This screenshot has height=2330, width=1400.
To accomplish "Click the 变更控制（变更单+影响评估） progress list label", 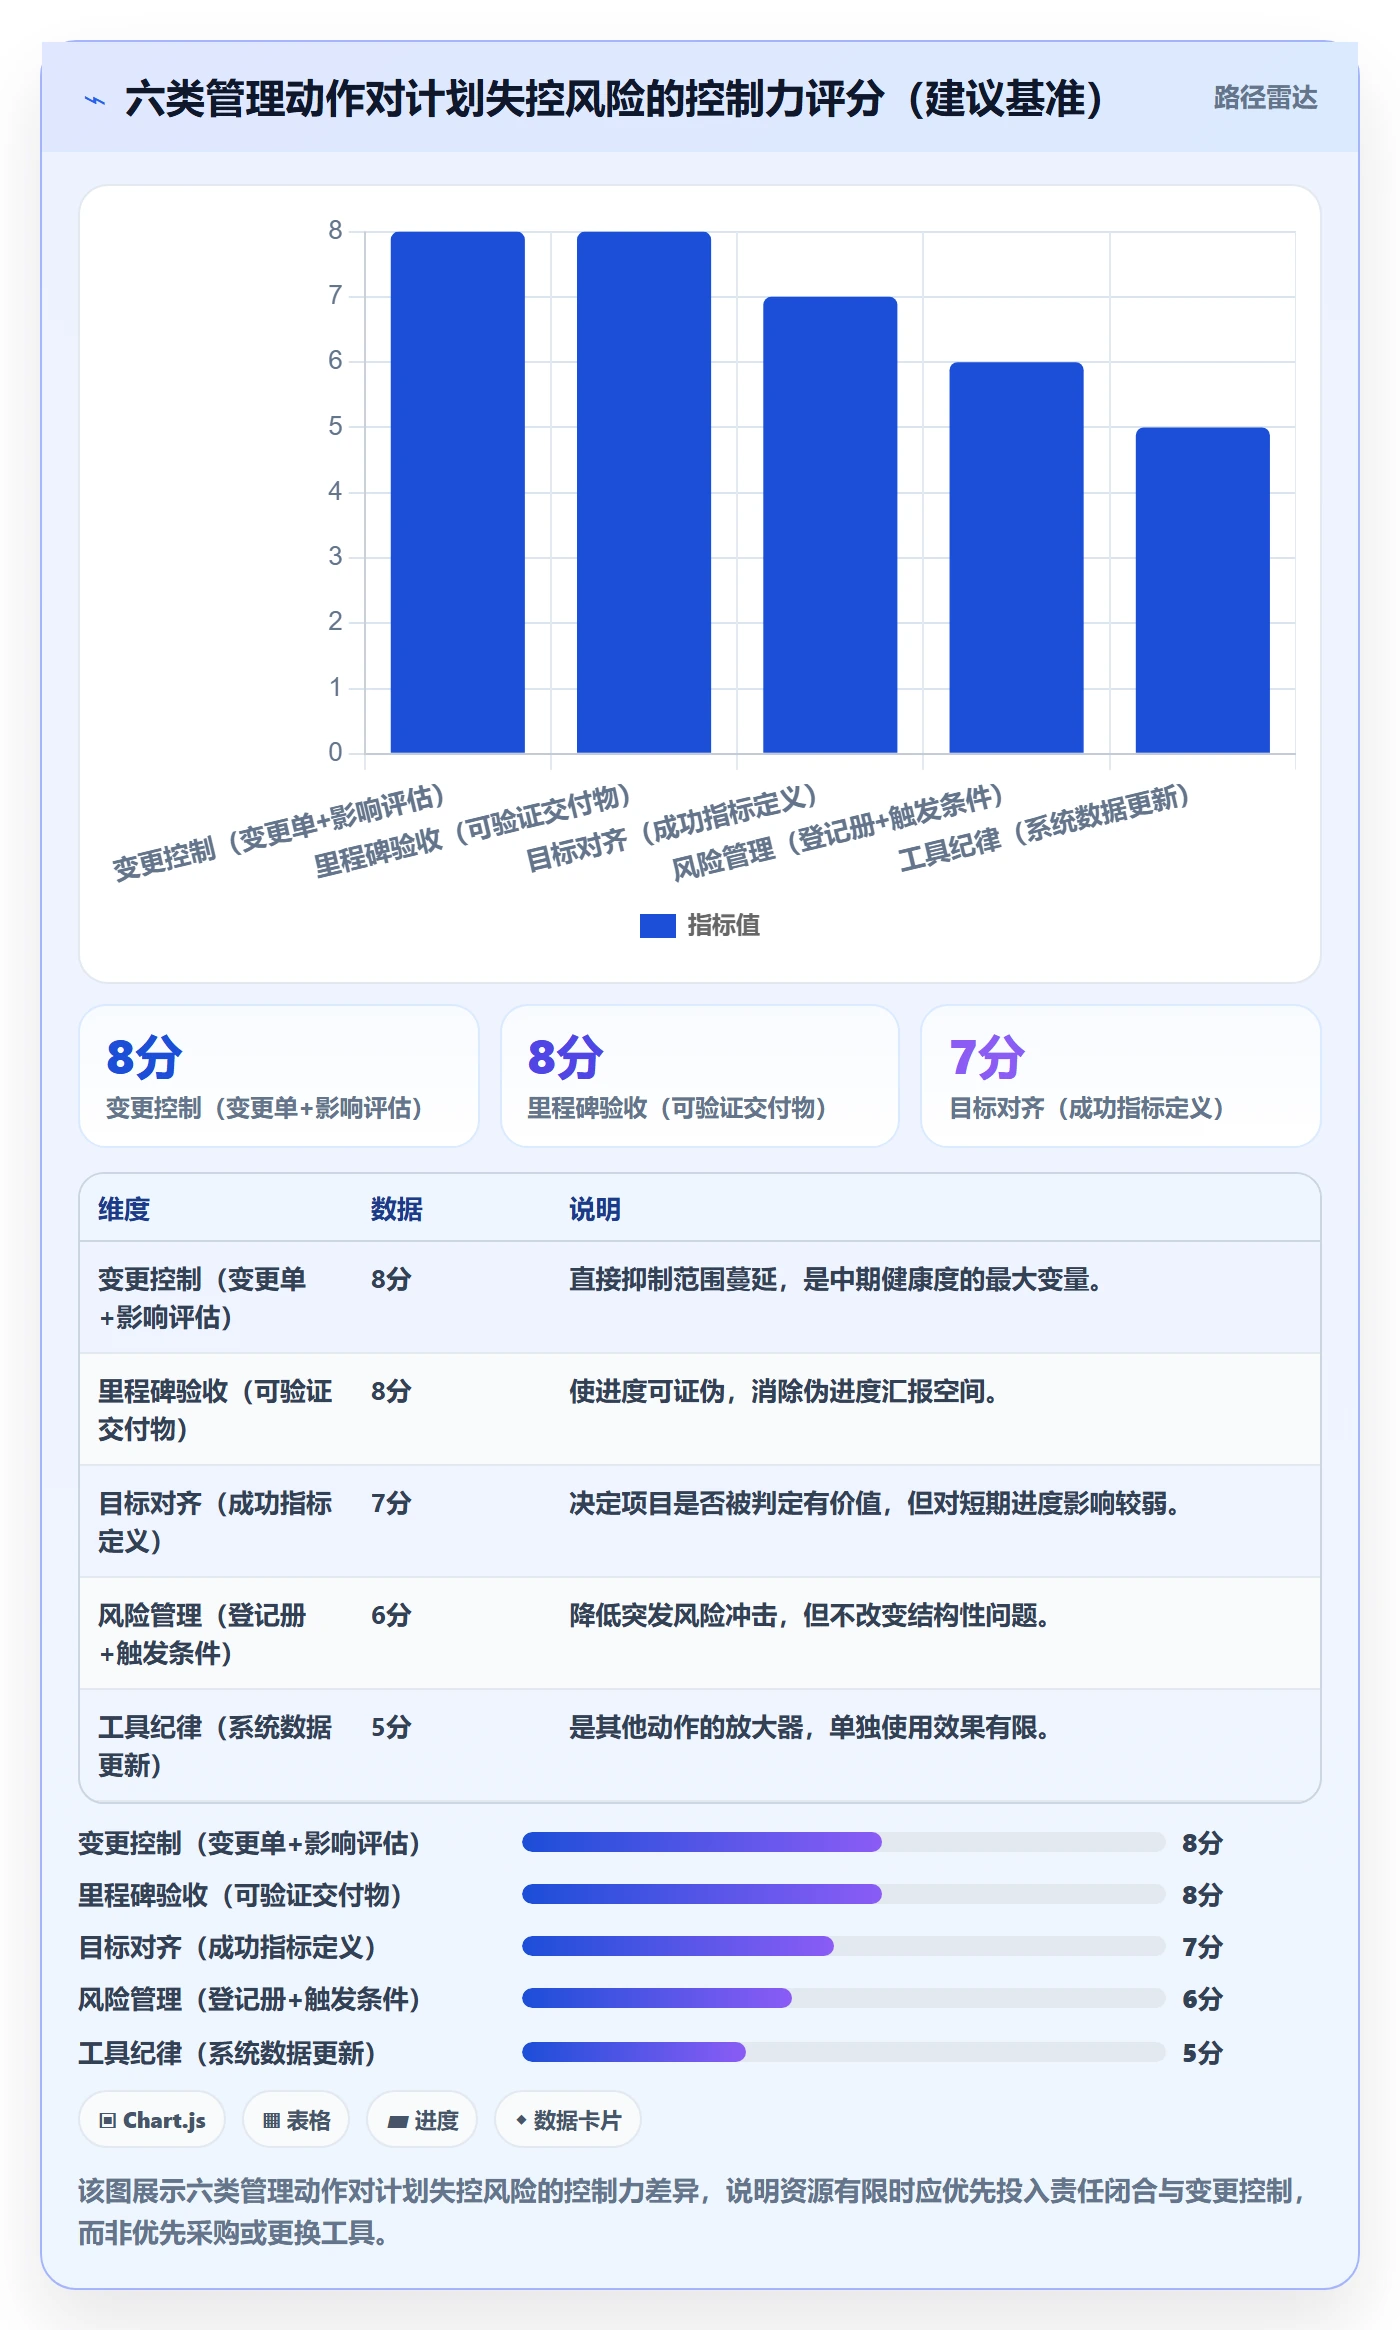I will (x=250, y=1843).
